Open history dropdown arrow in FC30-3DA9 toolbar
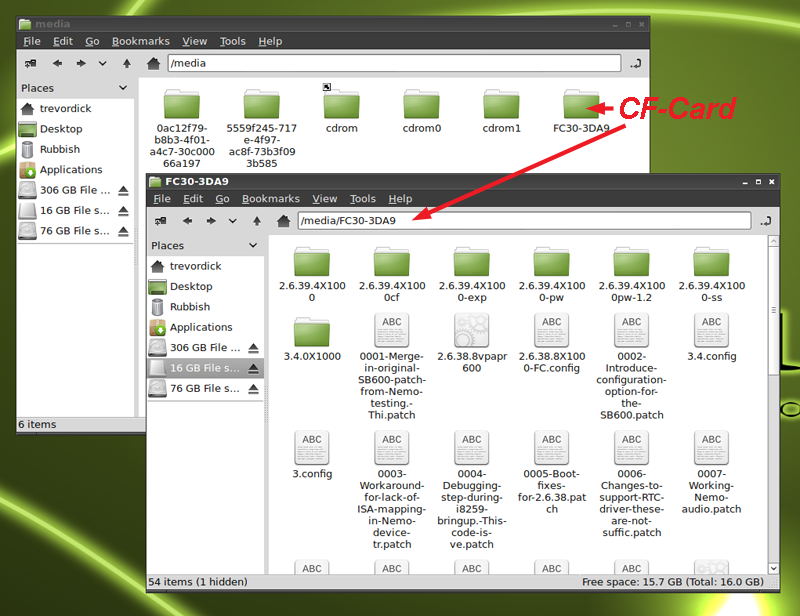 [x=233, y=221]
